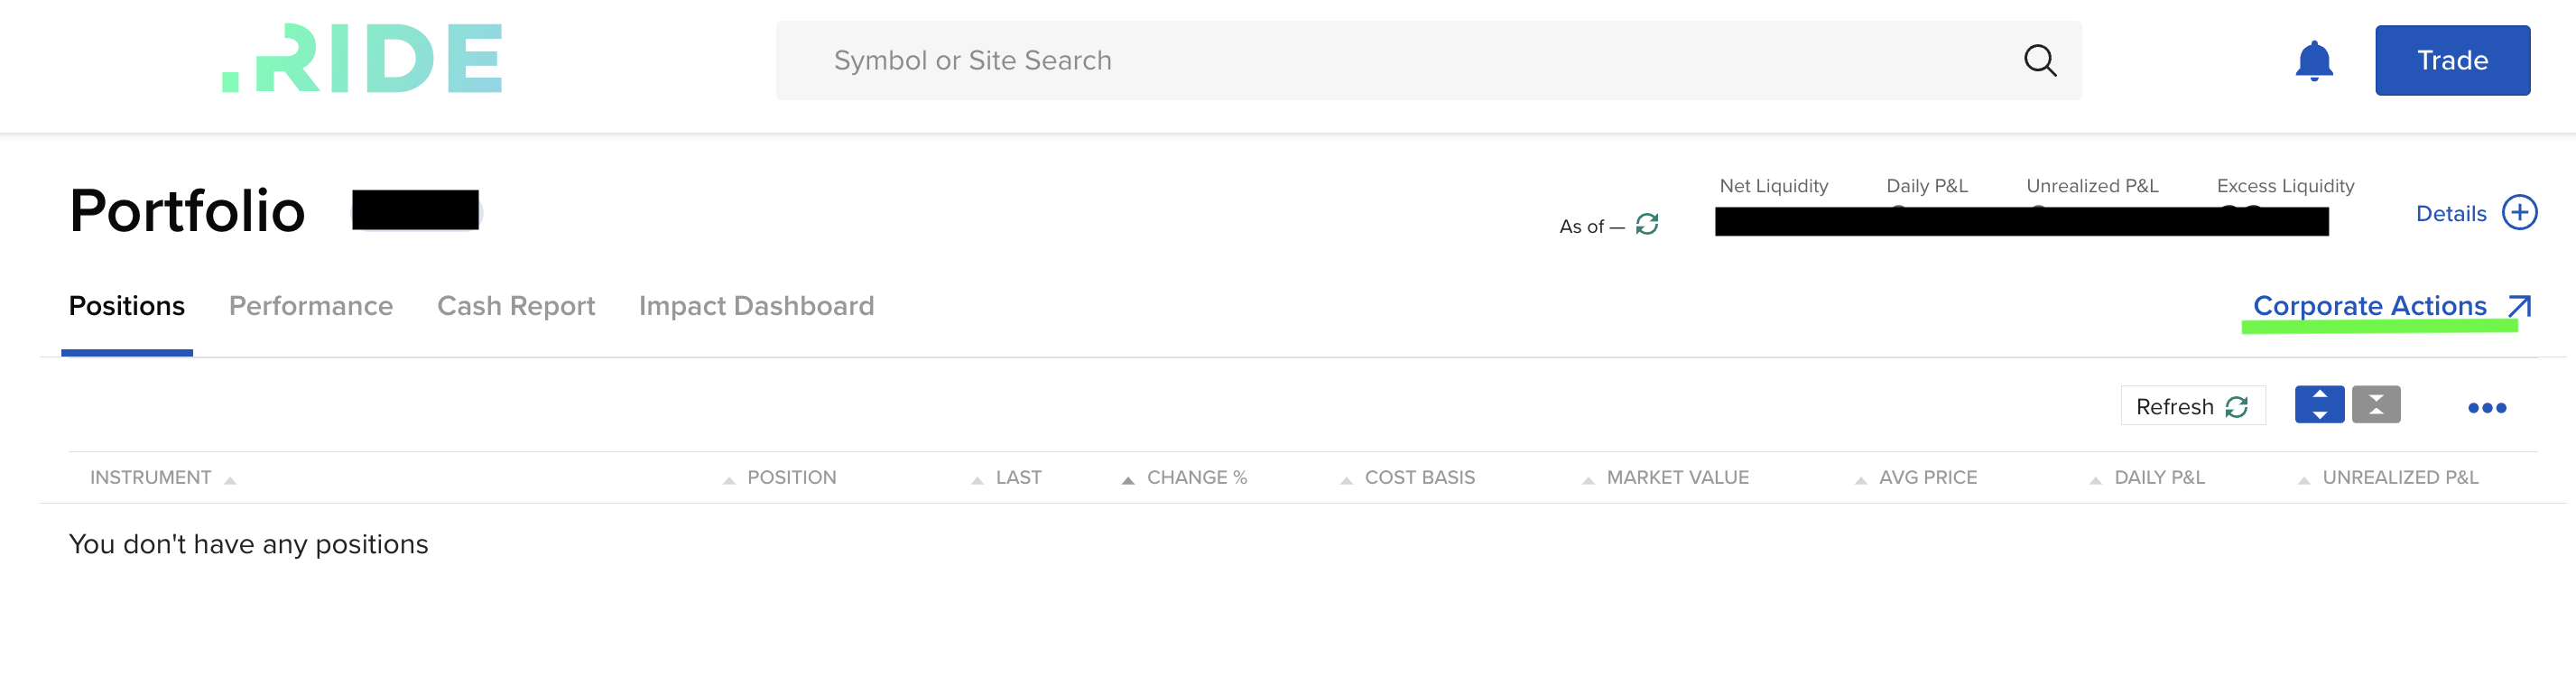The height and width of the screenshot is (695, 2576).
Task: Expand account Details with plus icon
Action: [2518, 212]
